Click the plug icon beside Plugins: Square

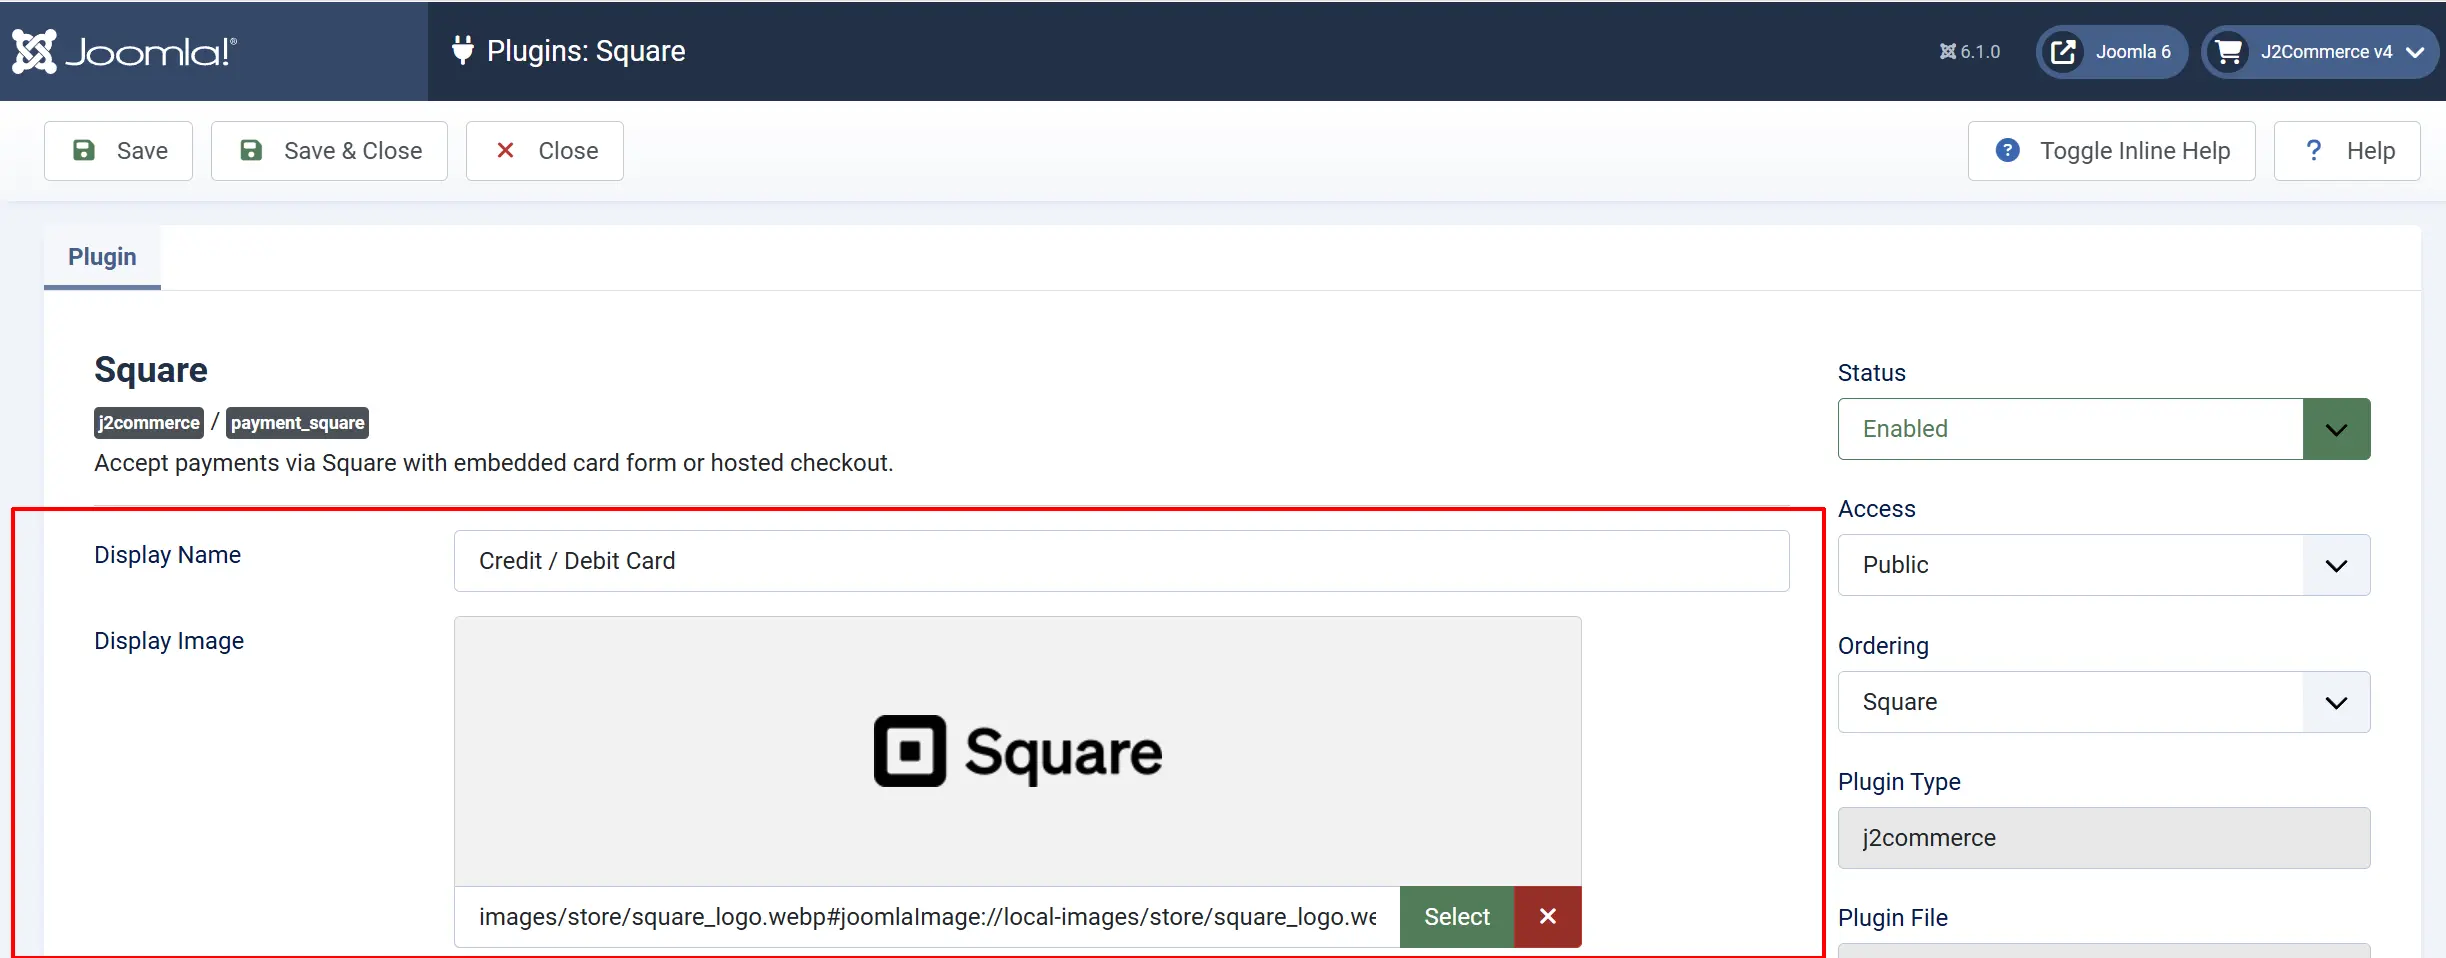(x=462, y=50)
